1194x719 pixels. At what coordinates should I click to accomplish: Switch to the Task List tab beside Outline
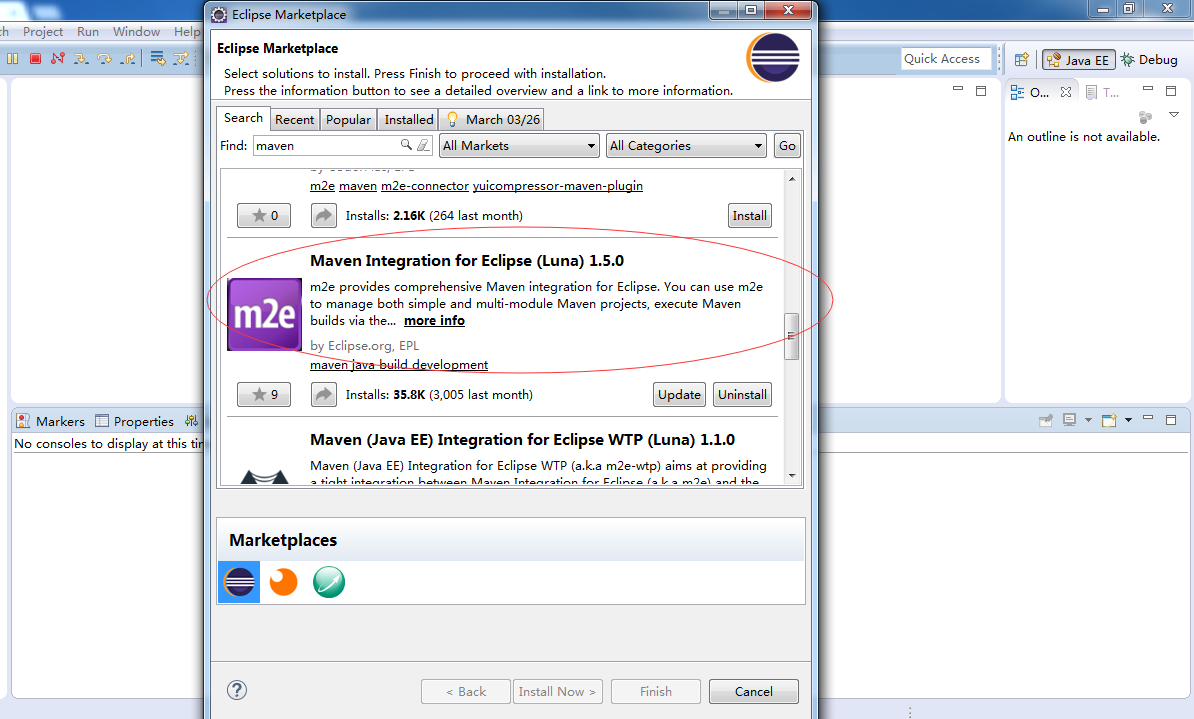tap(1103, 92)
